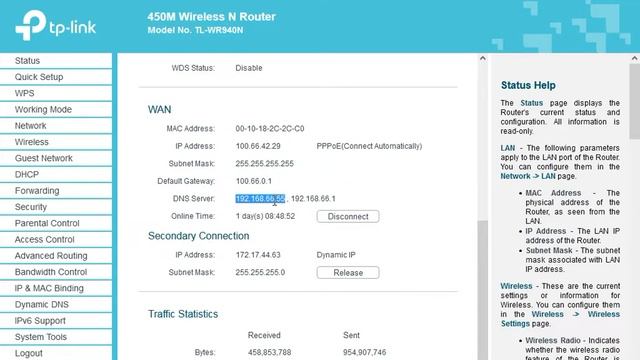The width and height of the screenshot is (640, 360).
Task: Click help panel scroll up arrow
Action: click(x=635, y=58)
